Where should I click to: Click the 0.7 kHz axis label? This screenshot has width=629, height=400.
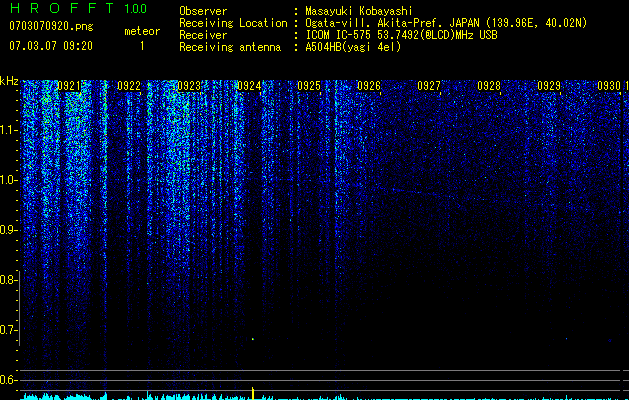point(9,330)
